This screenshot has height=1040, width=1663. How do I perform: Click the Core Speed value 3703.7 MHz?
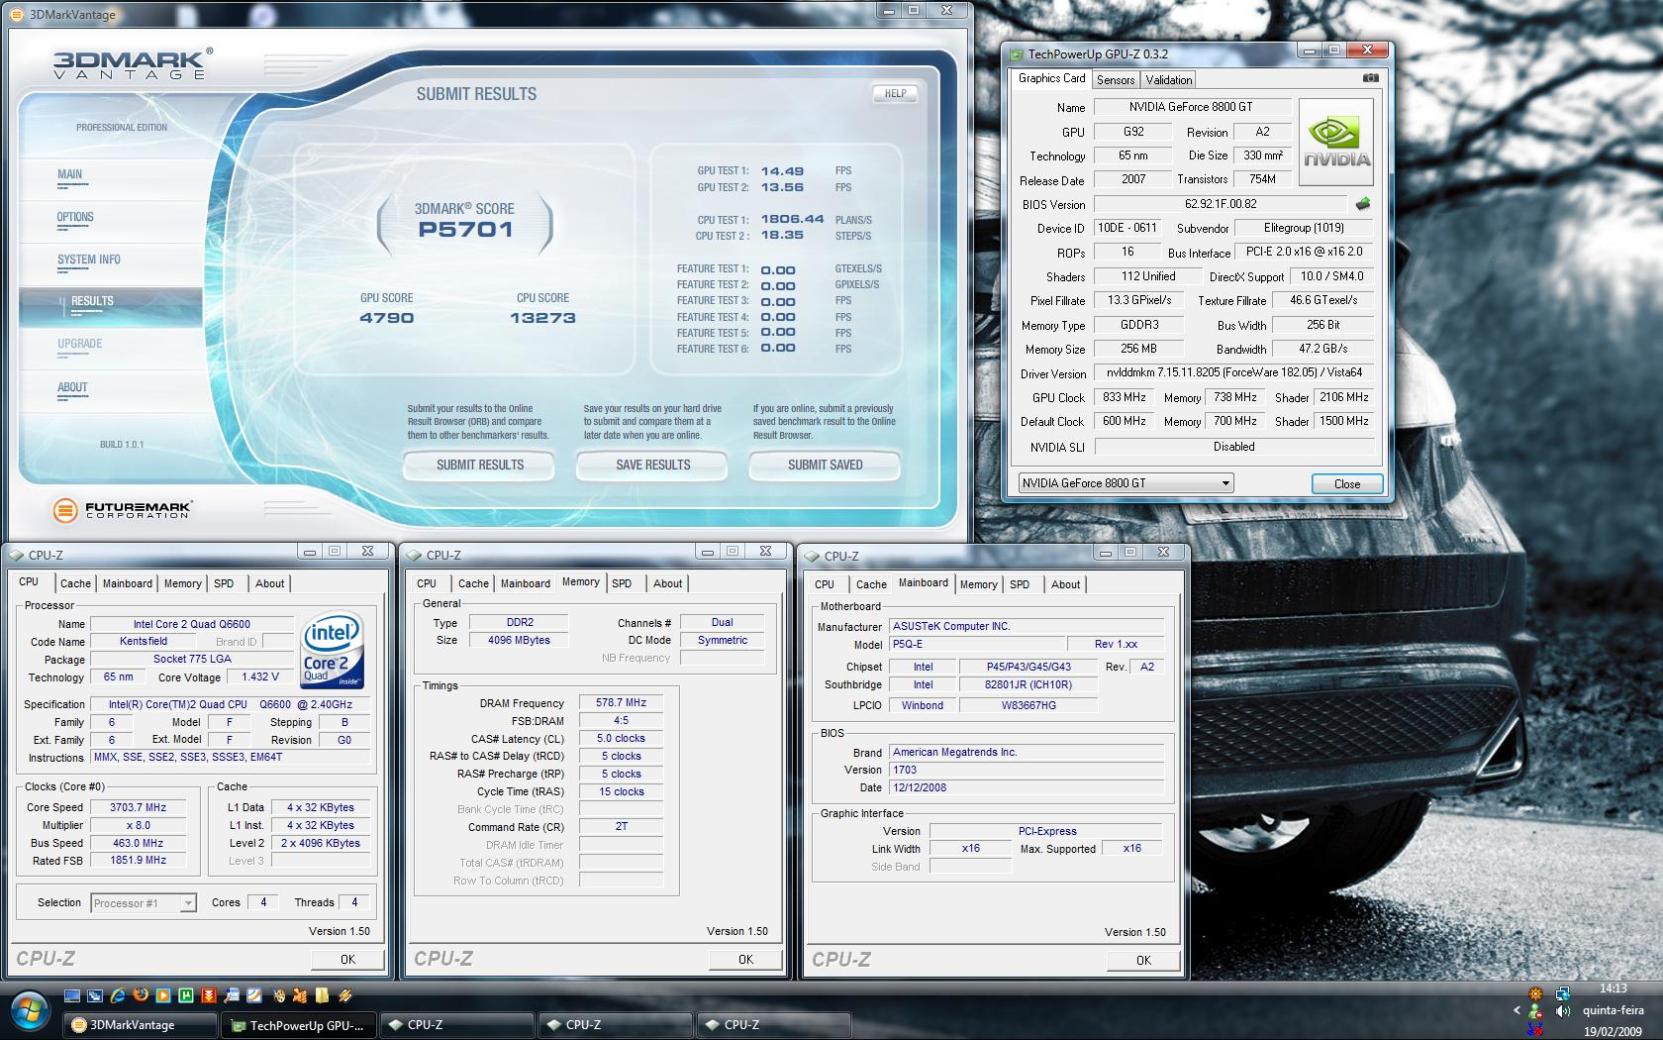pyautogui.click(x=139, y=808)
